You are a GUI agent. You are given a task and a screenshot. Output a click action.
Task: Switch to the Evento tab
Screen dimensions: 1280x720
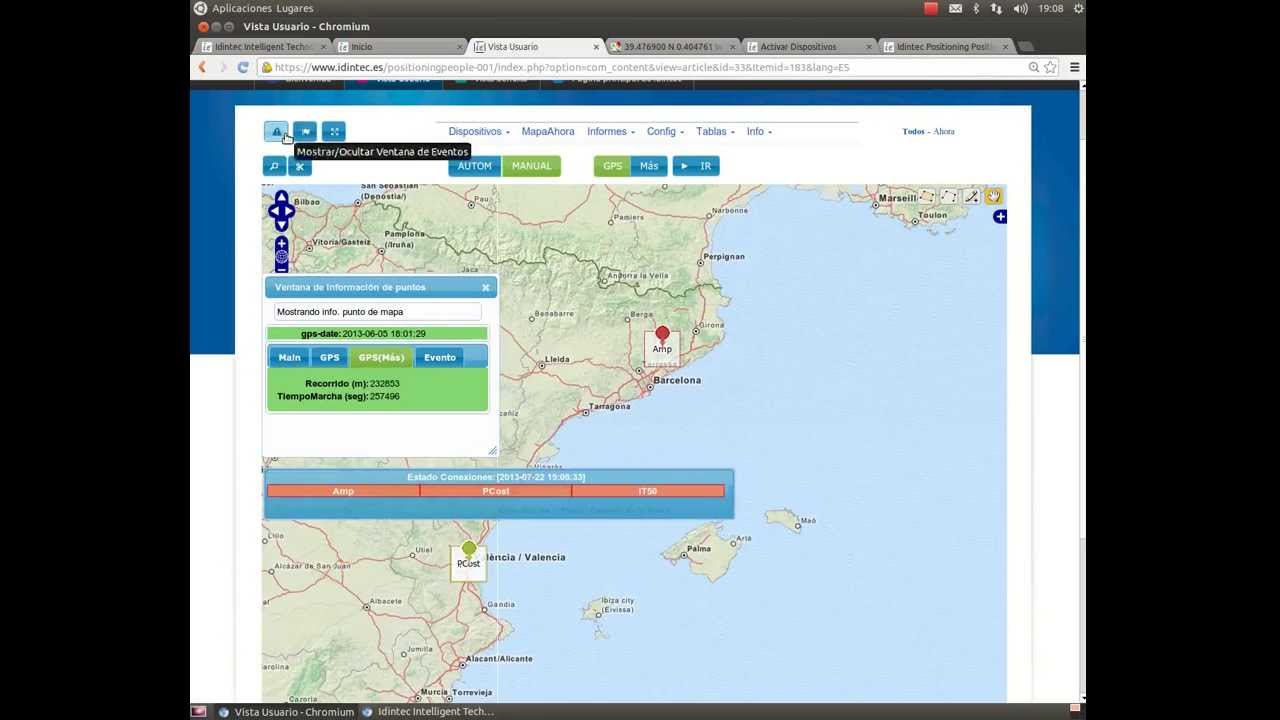coord(439,357)
